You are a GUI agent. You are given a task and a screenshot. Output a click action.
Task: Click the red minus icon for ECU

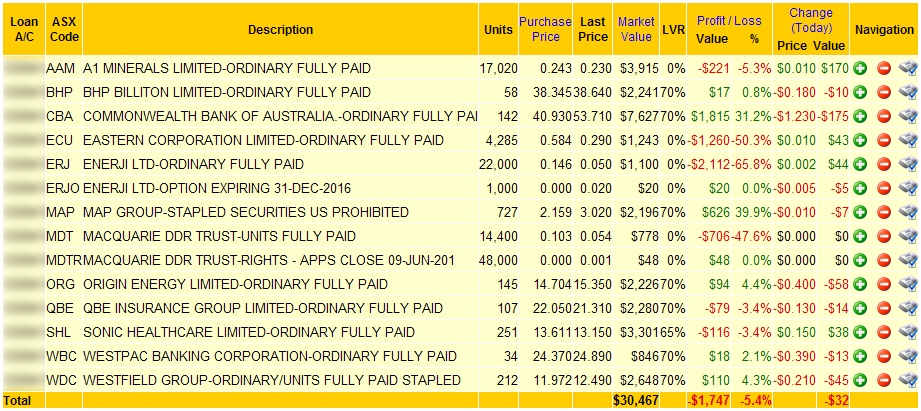(x=884, y=140)
